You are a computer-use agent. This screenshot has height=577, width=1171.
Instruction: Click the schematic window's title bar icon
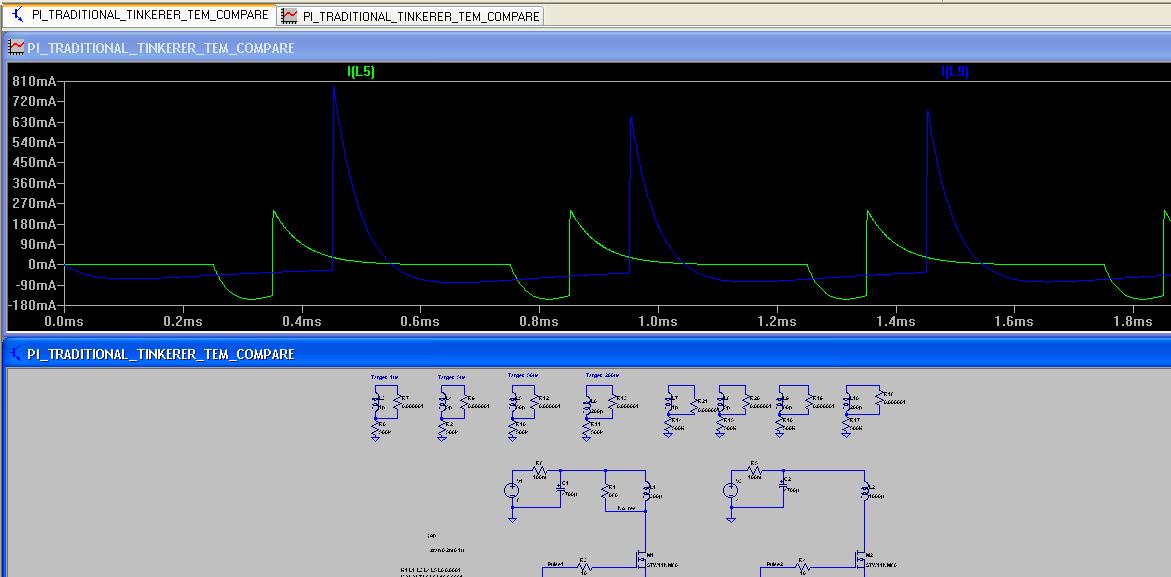click(x=16, y=354)
